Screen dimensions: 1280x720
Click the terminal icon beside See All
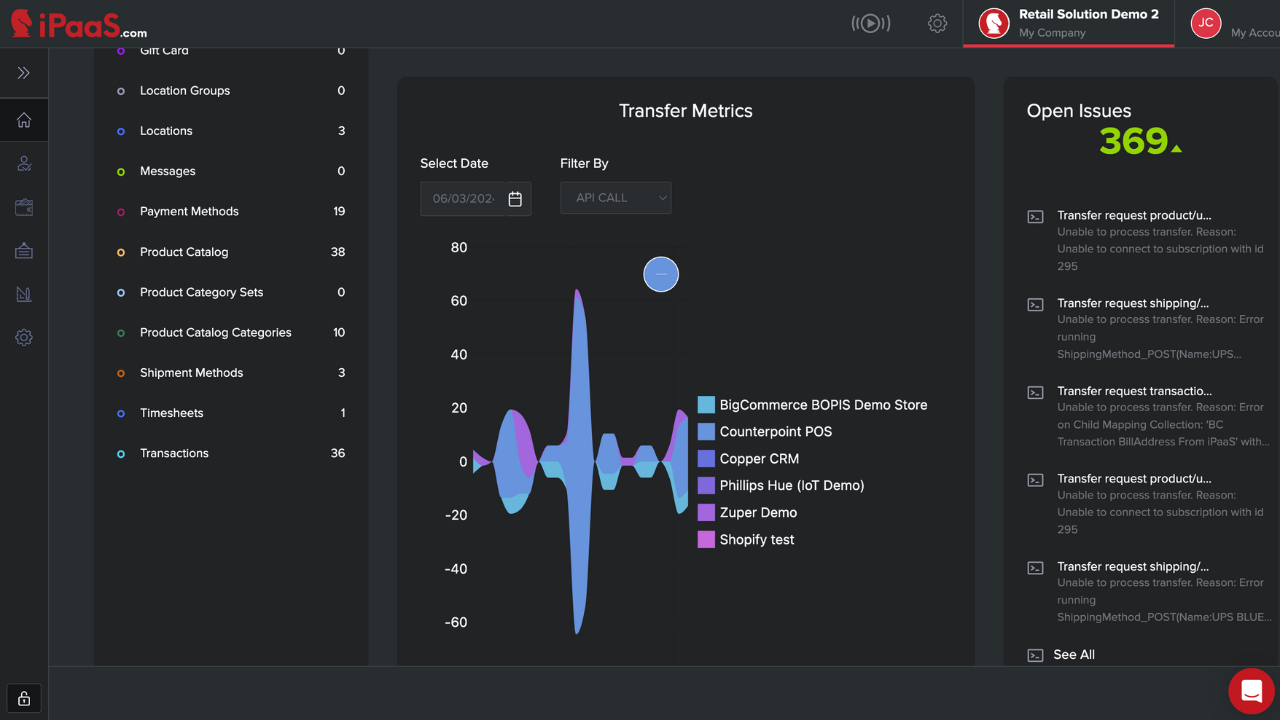pos(1036,655)
